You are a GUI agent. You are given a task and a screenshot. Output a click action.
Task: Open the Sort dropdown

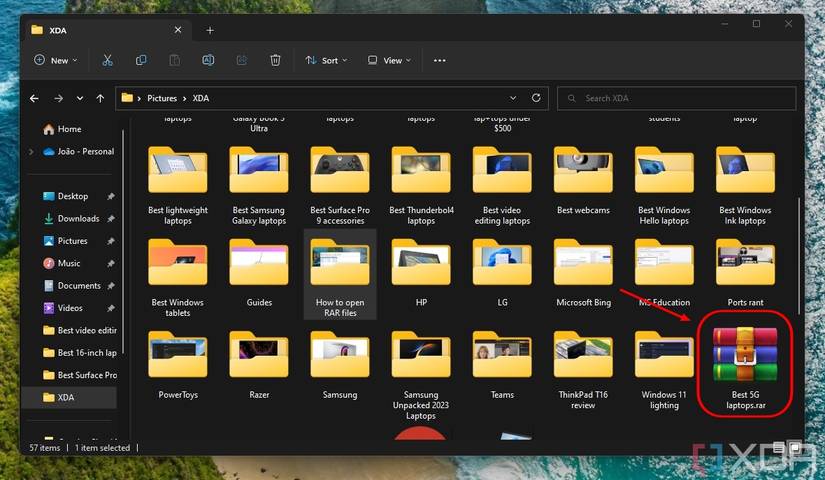tap(326, 60)
